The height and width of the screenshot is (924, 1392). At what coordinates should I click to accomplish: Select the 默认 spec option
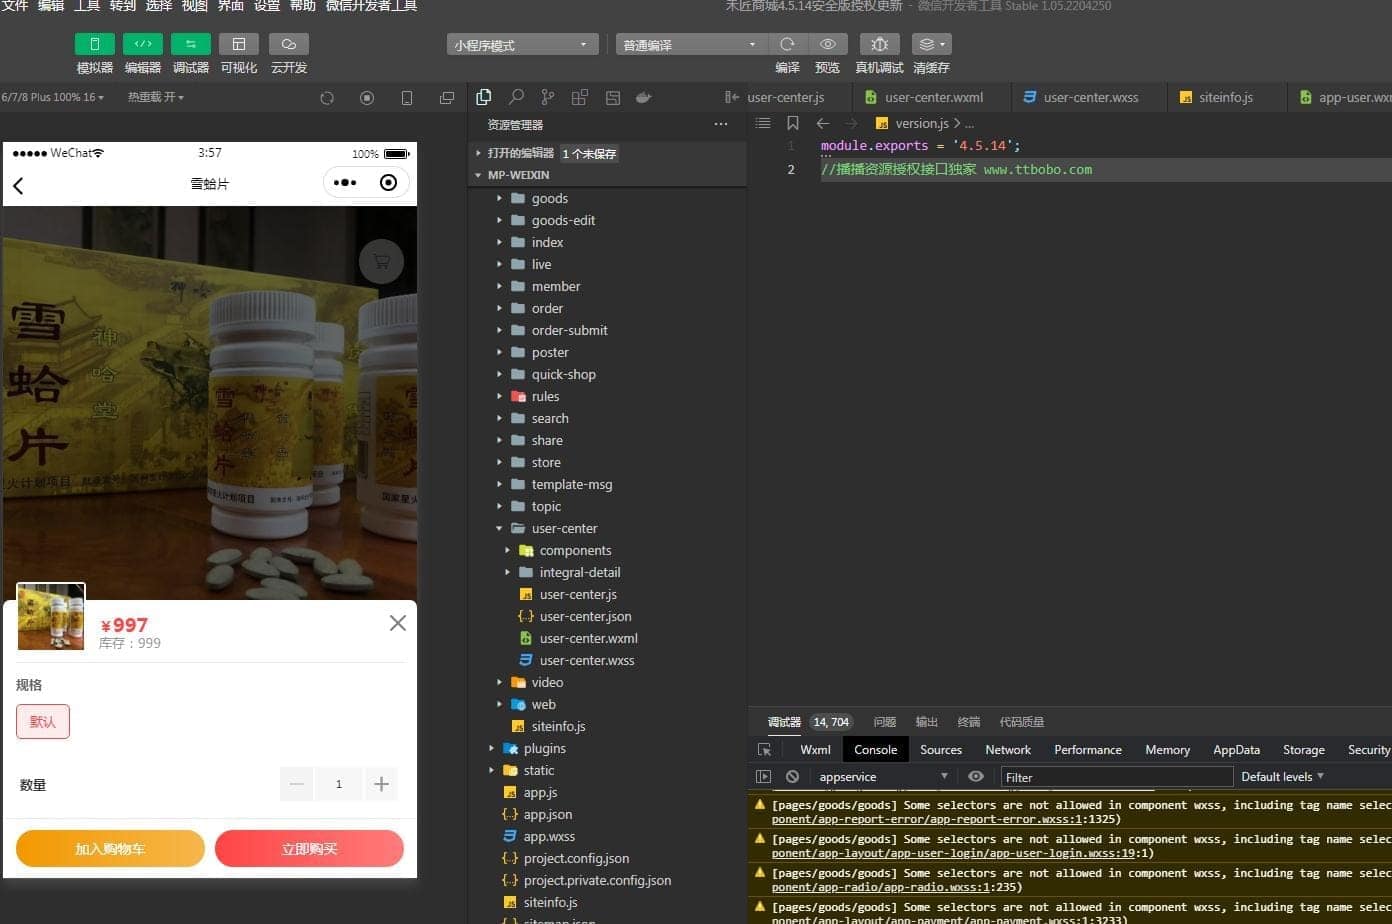(43, 721)
